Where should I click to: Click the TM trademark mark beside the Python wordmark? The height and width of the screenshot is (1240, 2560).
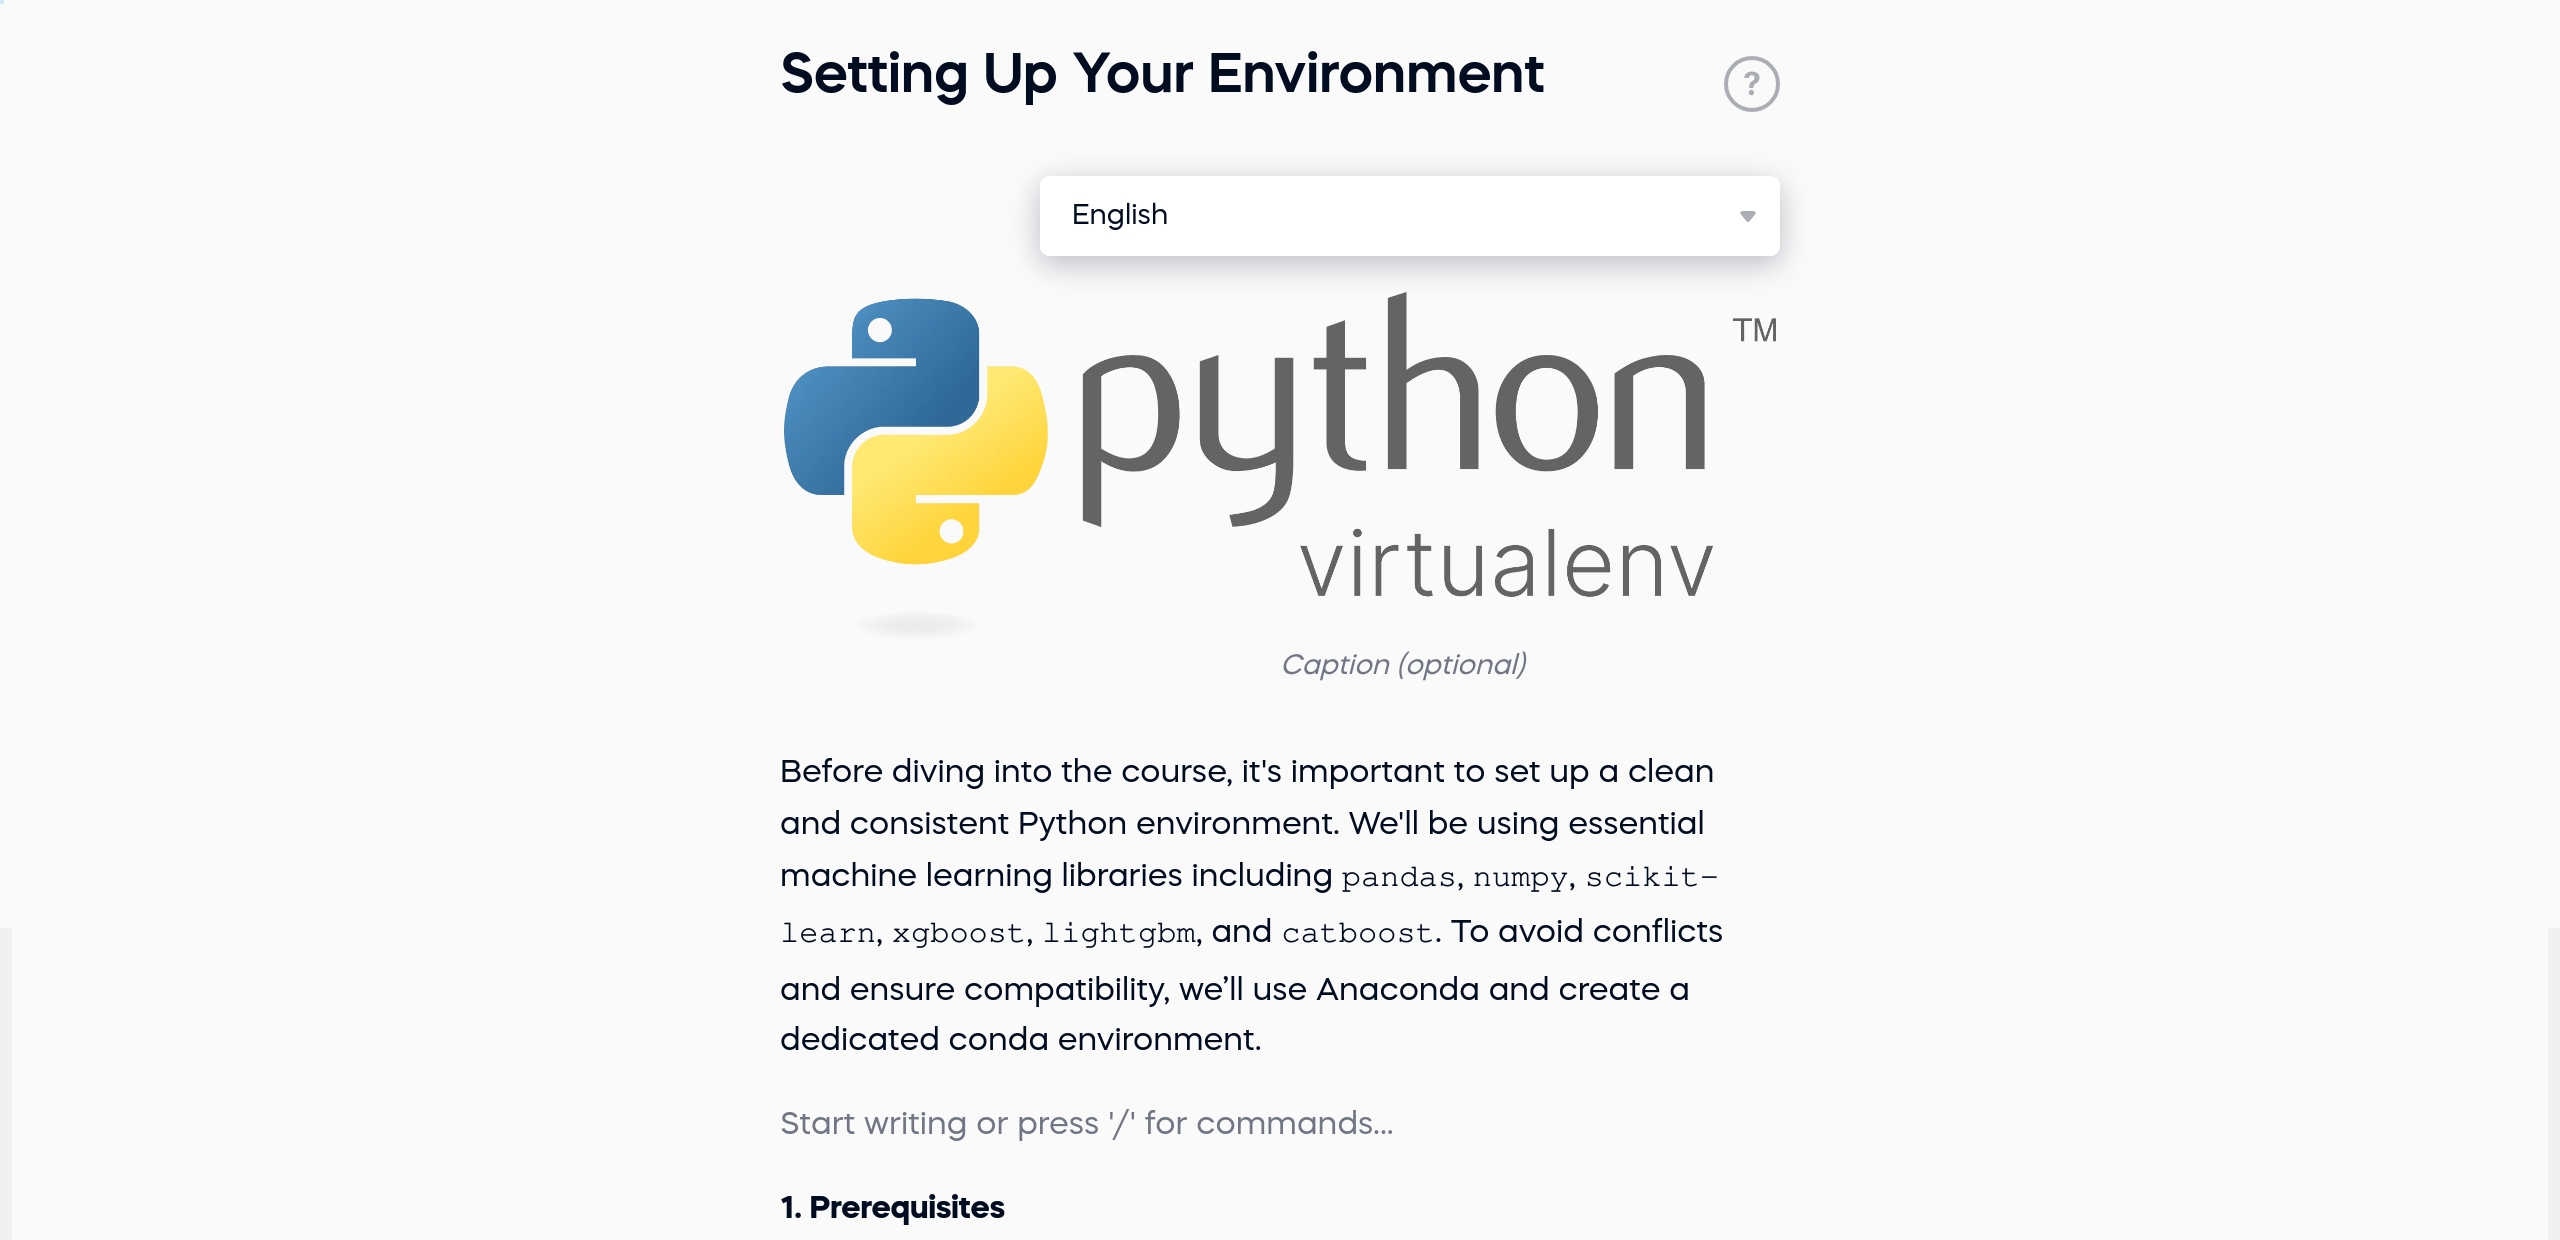pos(1749,330)
